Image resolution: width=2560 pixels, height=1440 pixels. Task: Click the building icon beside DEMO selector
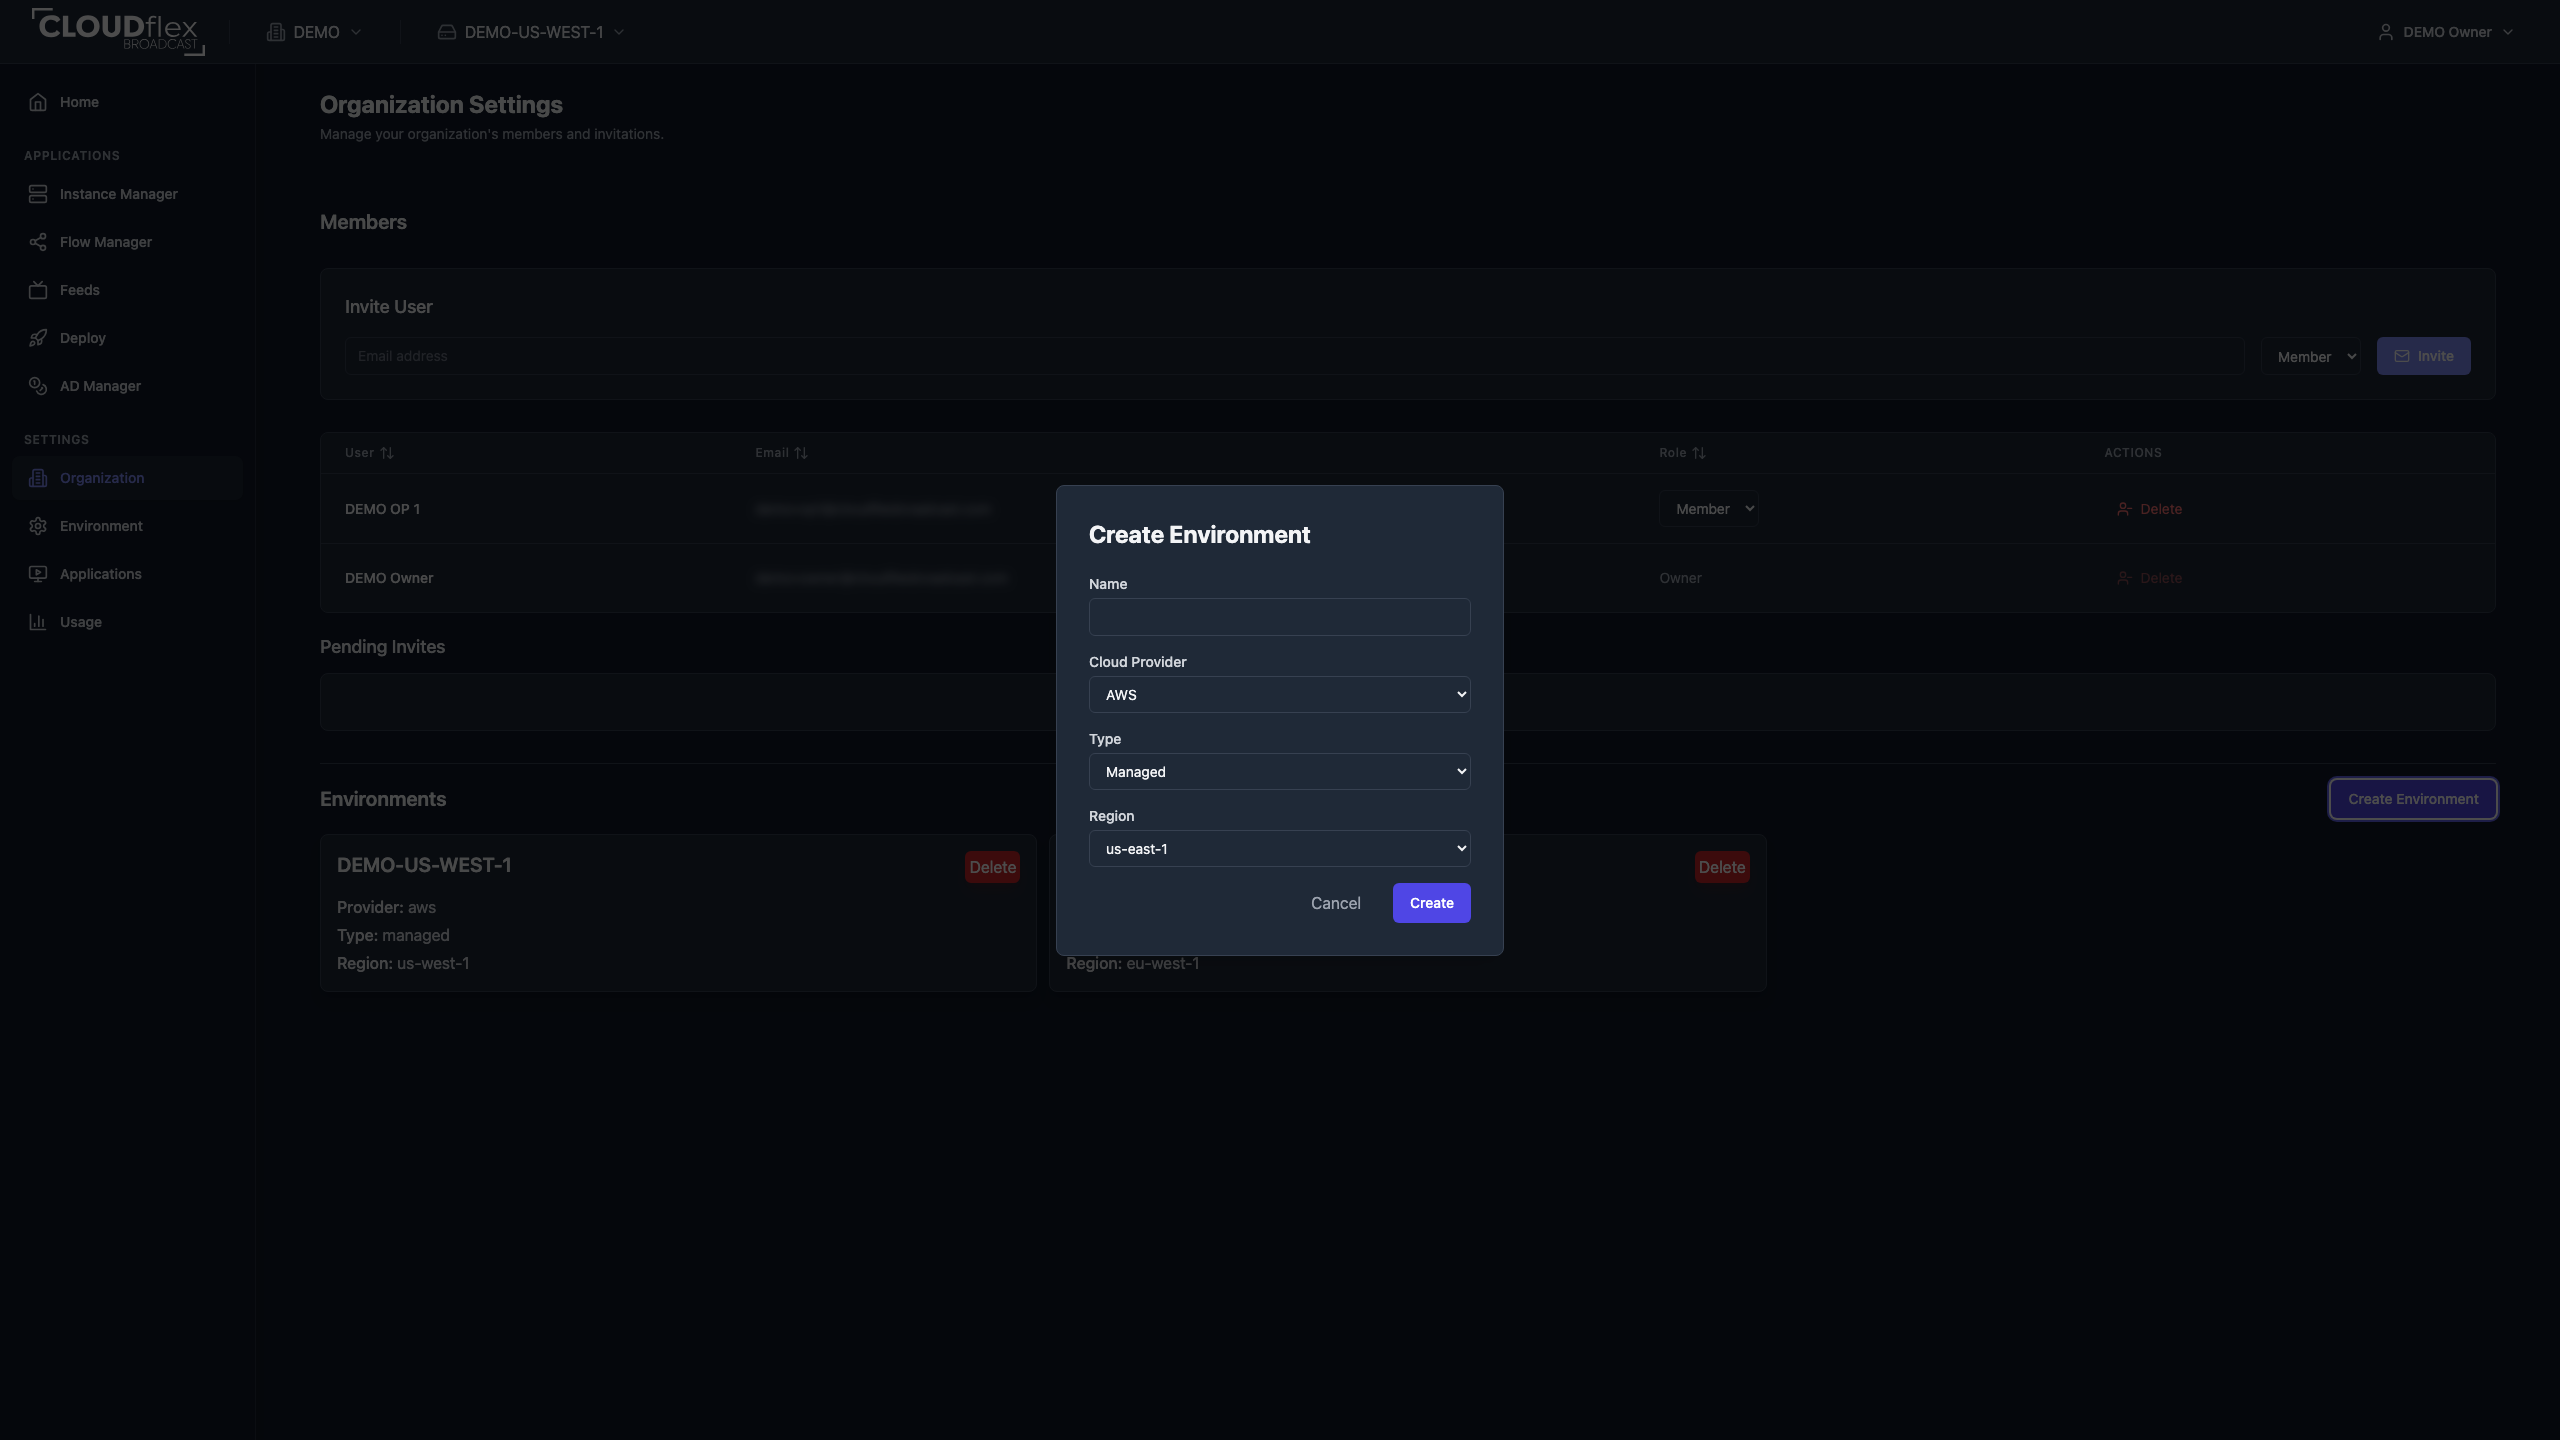276,32
